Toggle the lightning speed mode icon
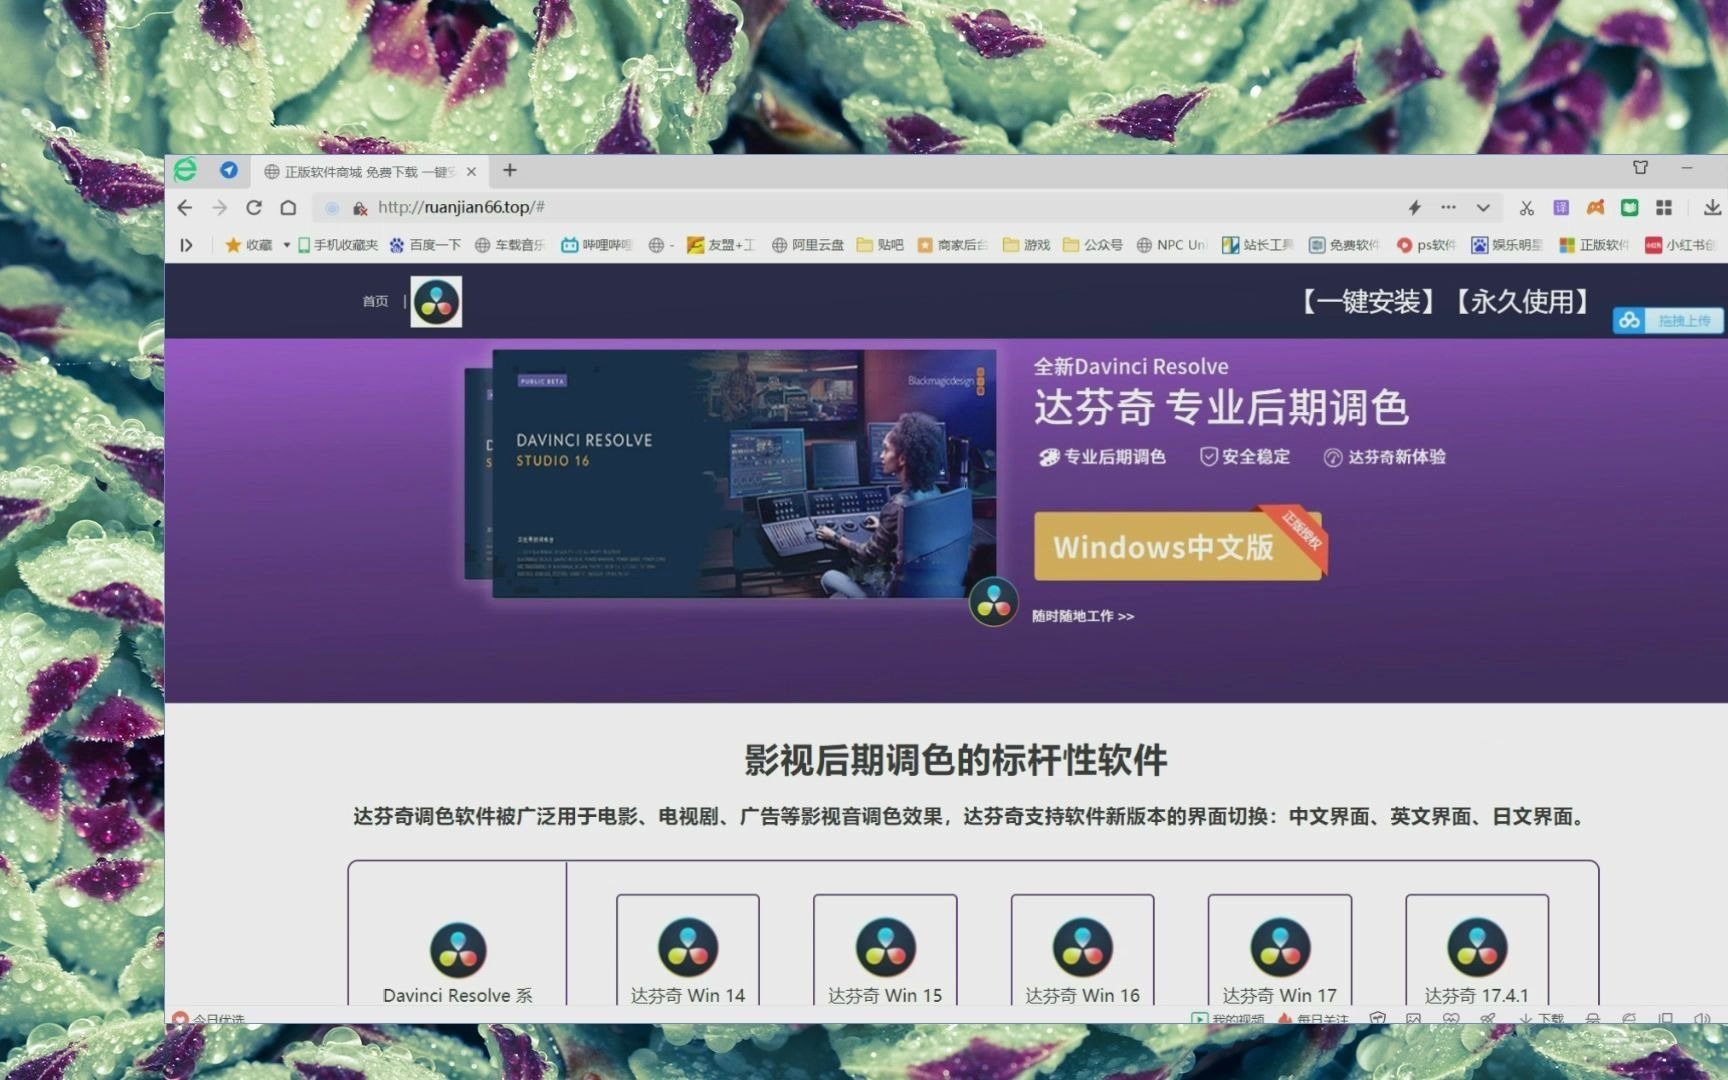1728x1080 pixels. (x=1414, y=208)
